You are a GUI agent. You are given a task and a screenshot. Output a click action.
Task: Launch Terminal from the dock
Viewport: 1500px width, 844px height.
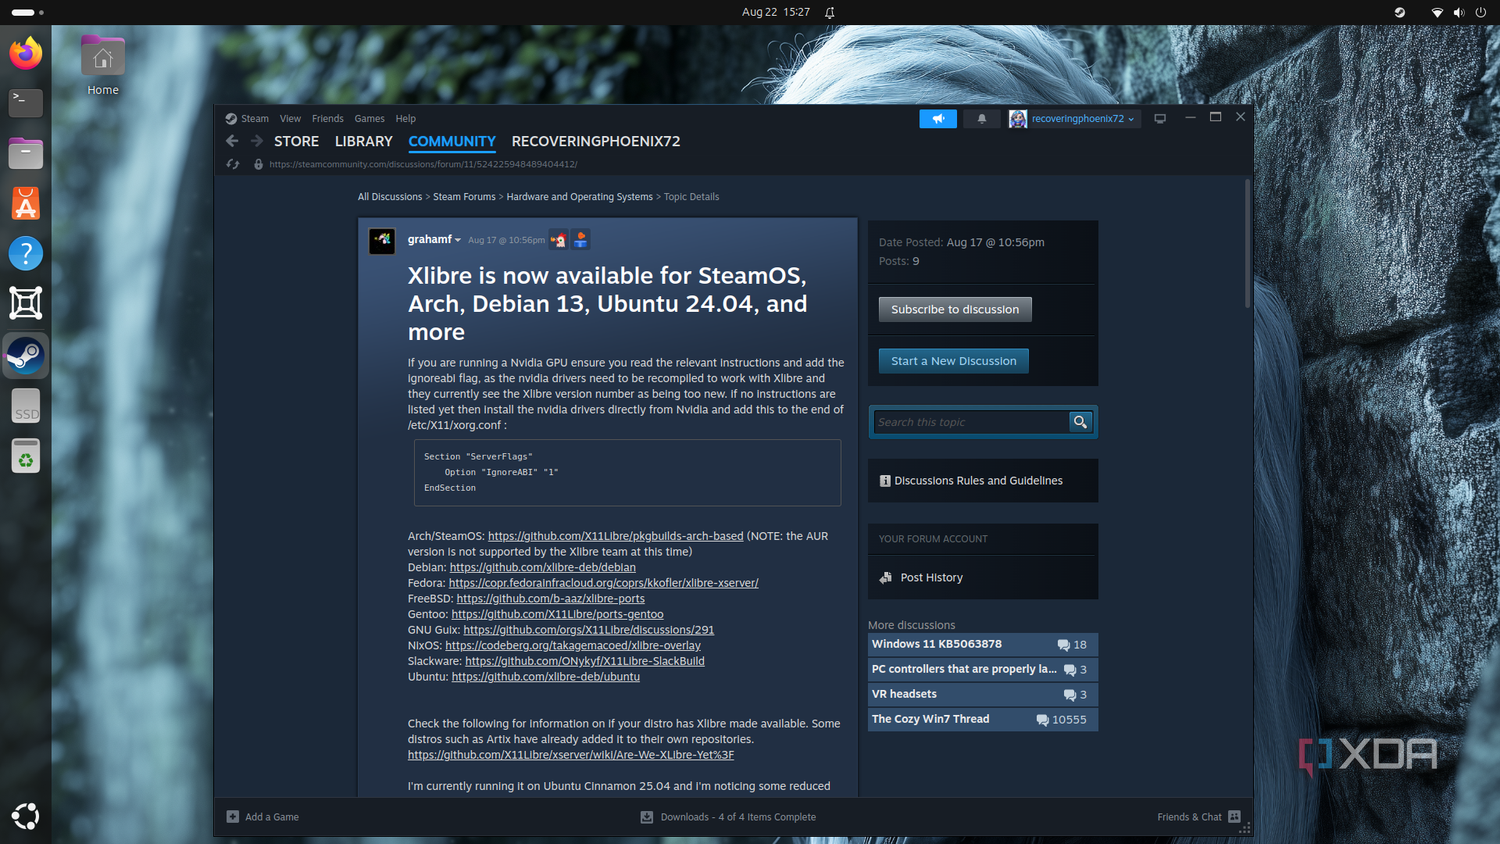[26, 102]
